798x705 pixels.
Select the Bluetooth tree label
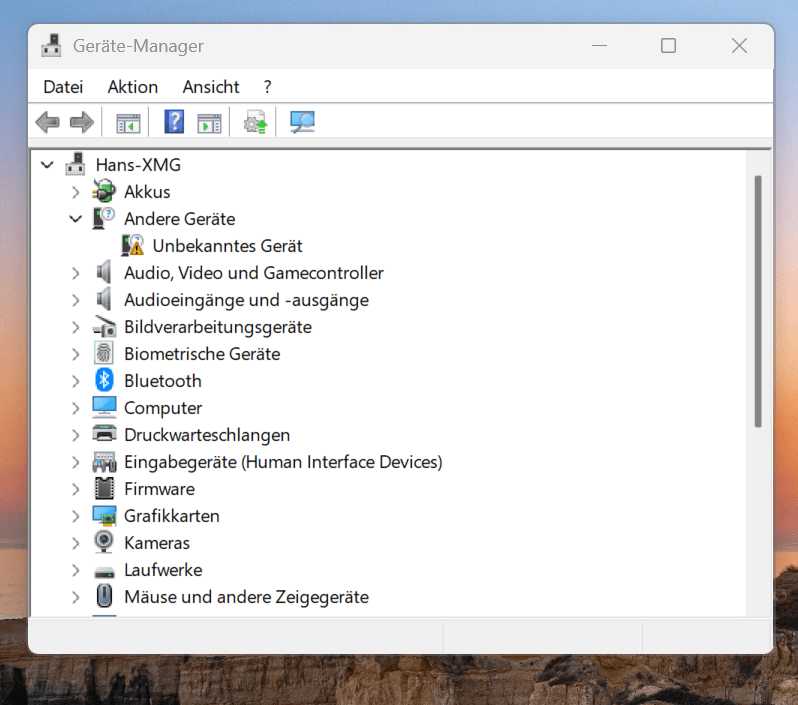tap(163, 381)
